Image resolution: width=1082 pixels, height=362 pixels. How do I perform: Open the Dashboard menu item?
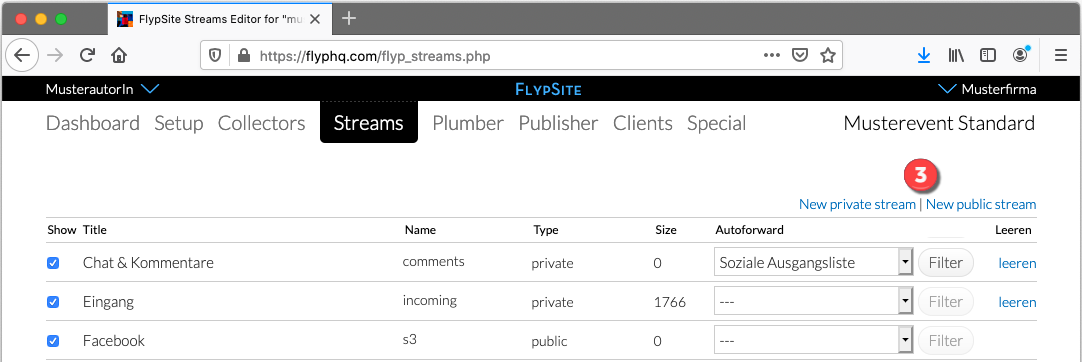(x=92, y=123)
